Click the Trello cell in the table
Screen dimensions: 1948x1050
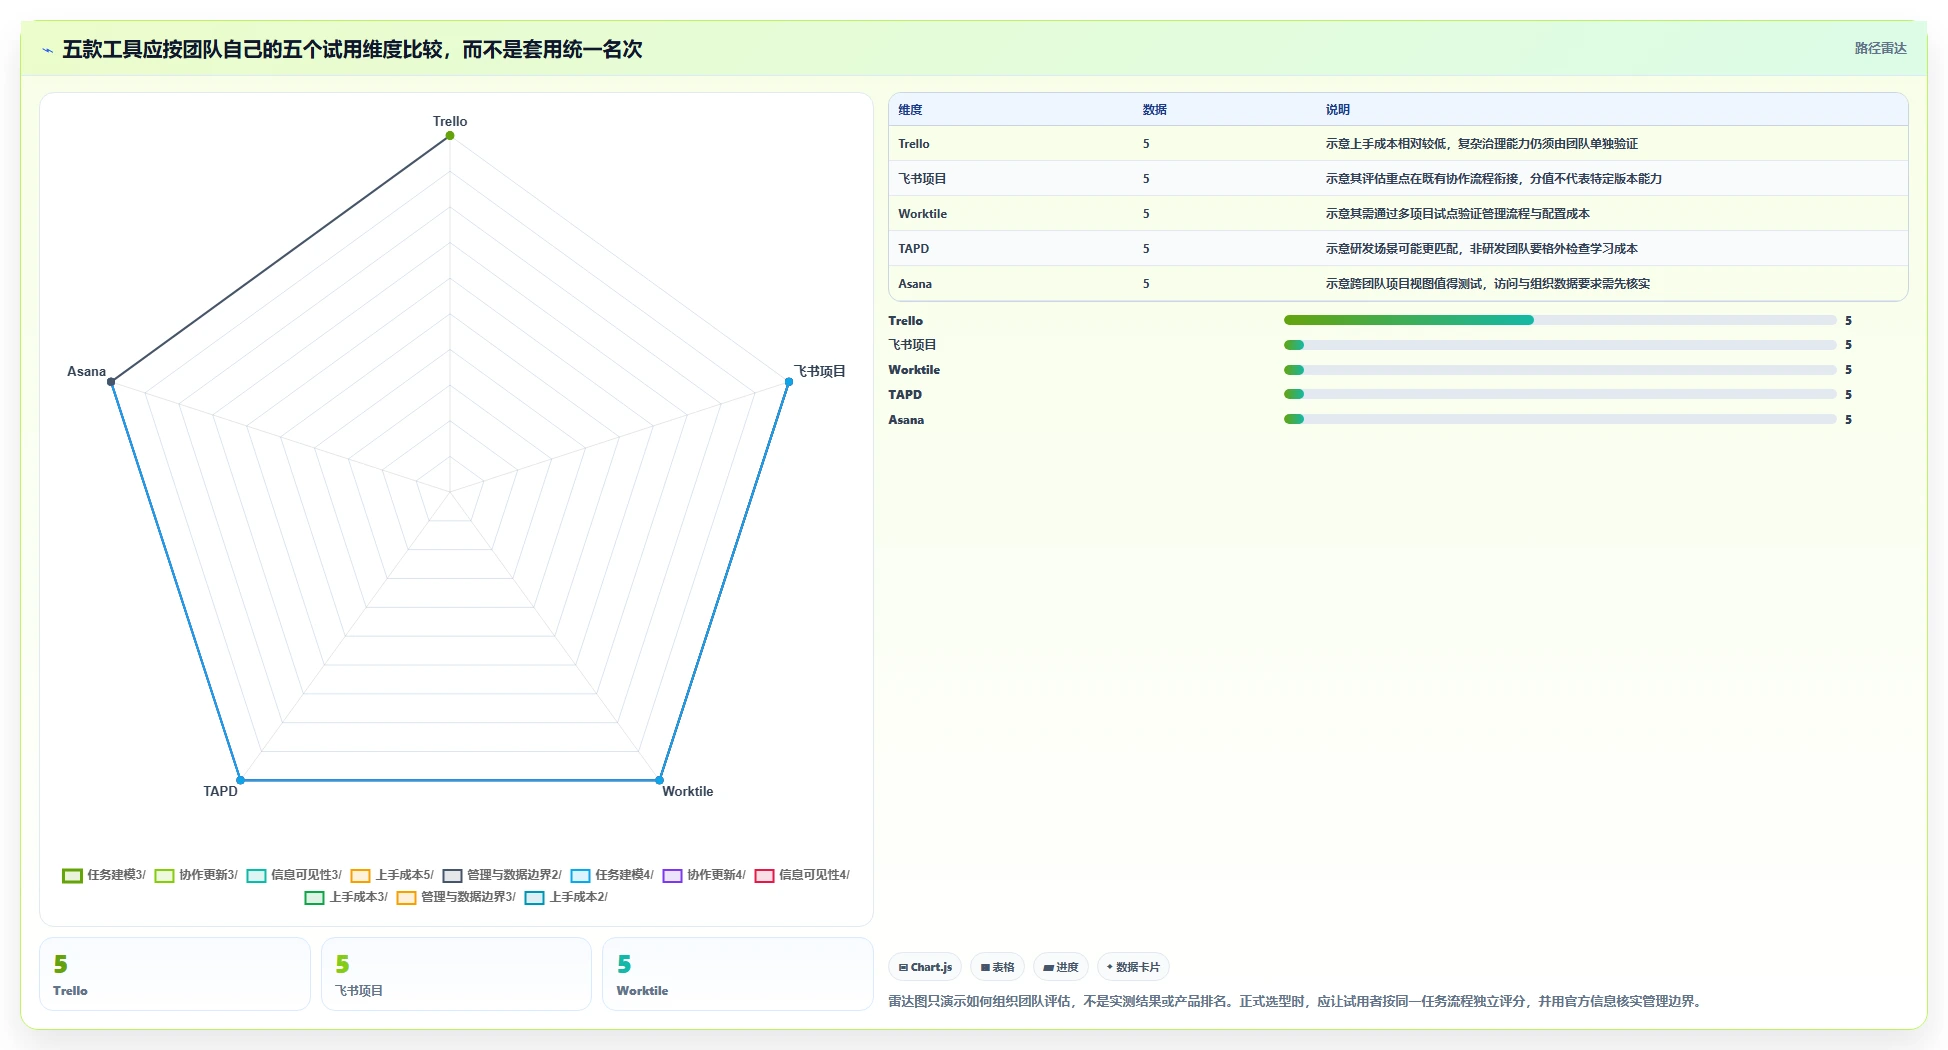[x=914, y=144]
